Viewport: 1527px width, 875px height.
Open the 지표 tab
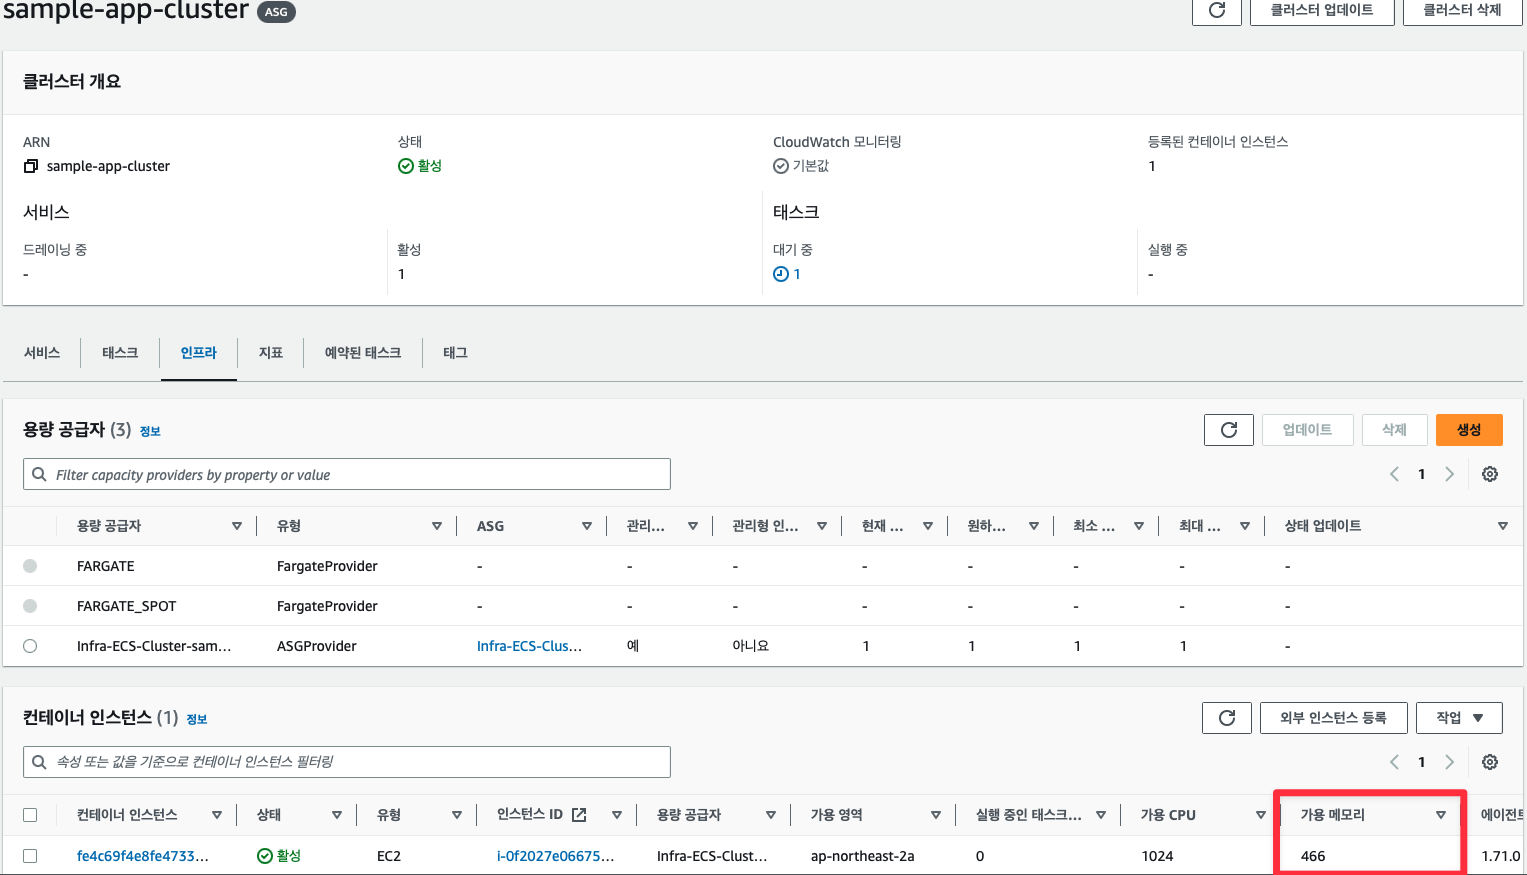270,353
